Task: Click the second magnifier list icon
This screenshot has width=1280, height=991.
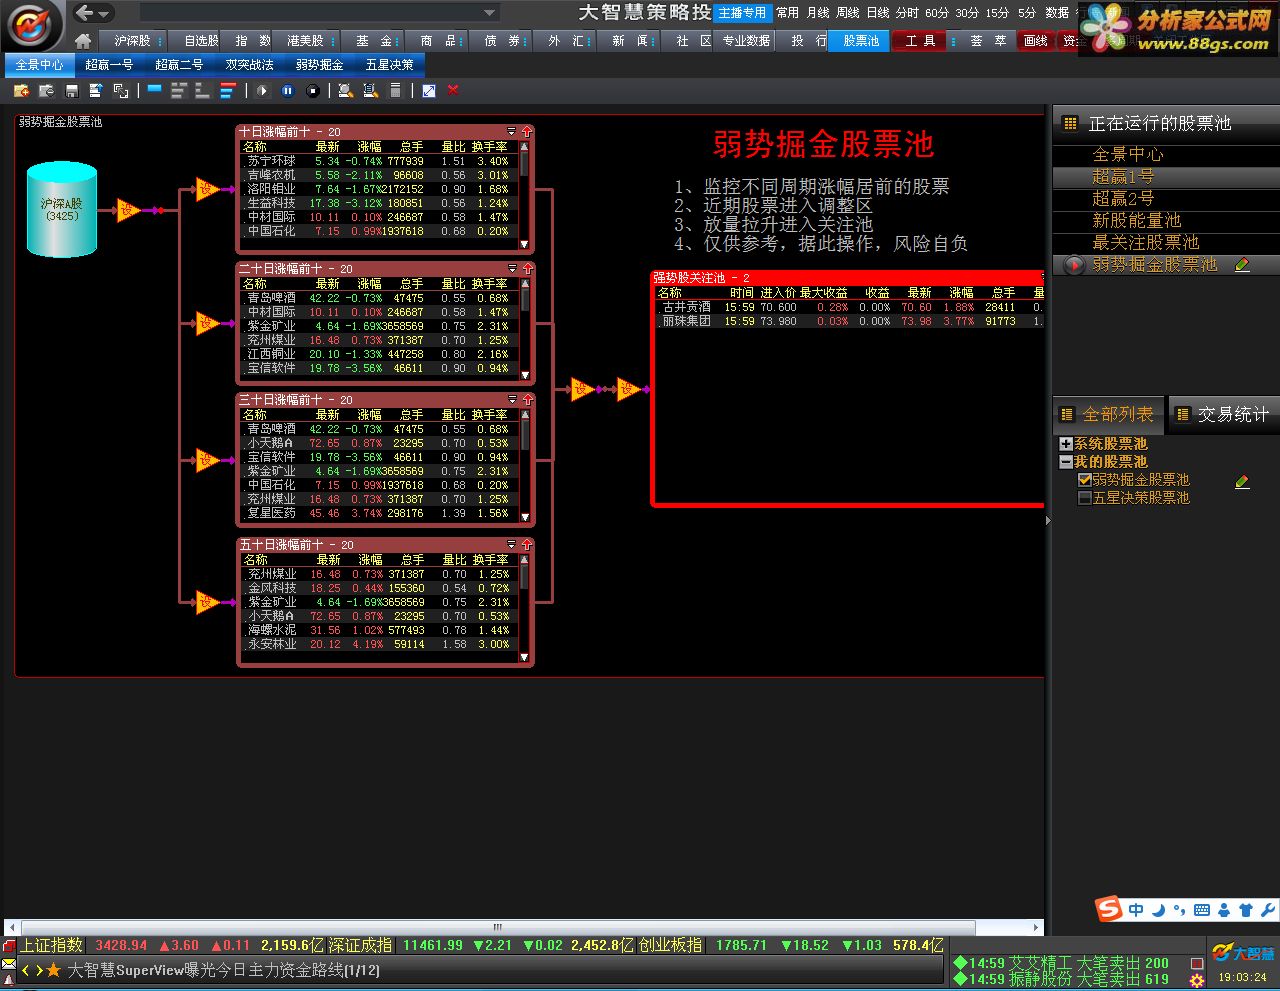Action: [x=370, y=91]
